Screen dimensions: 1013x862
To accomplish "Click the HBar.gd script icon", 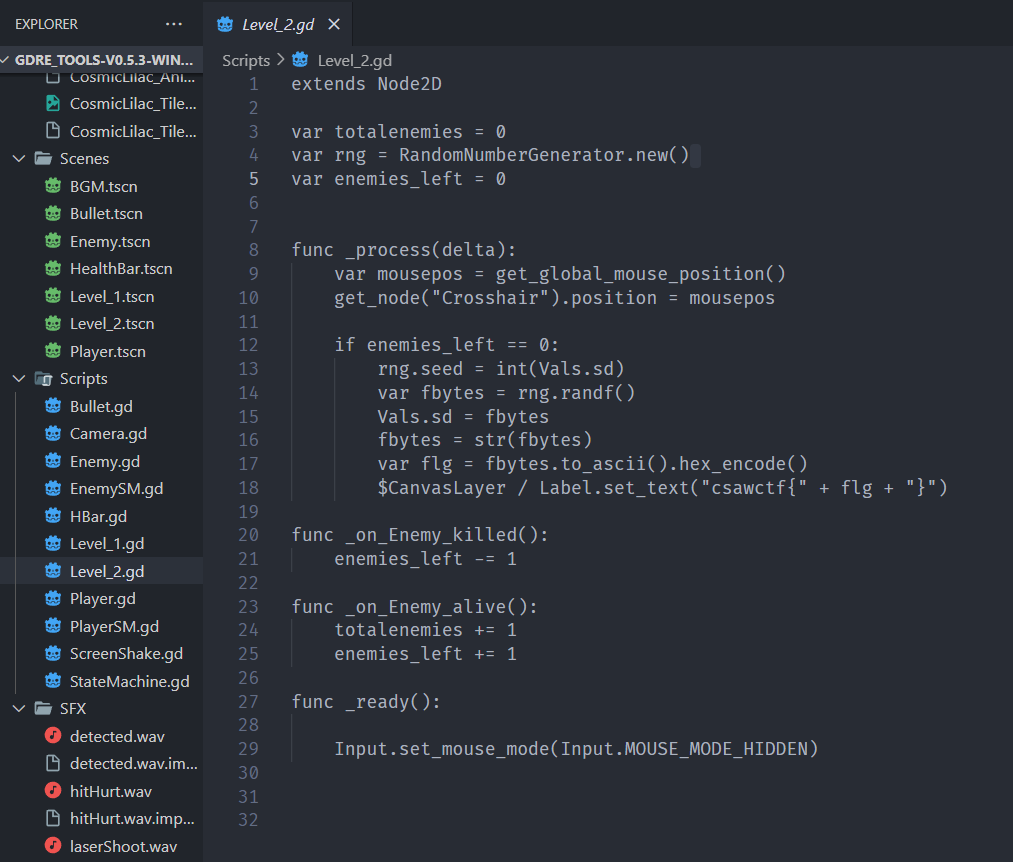I will 53,516.
